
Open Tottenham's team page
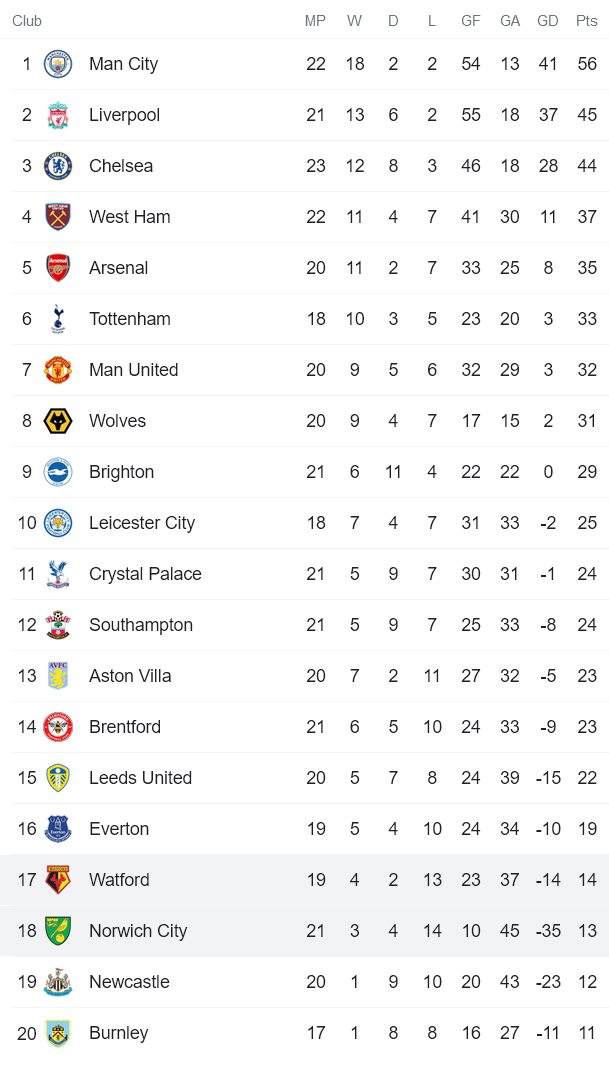click(x=129, y=318)
